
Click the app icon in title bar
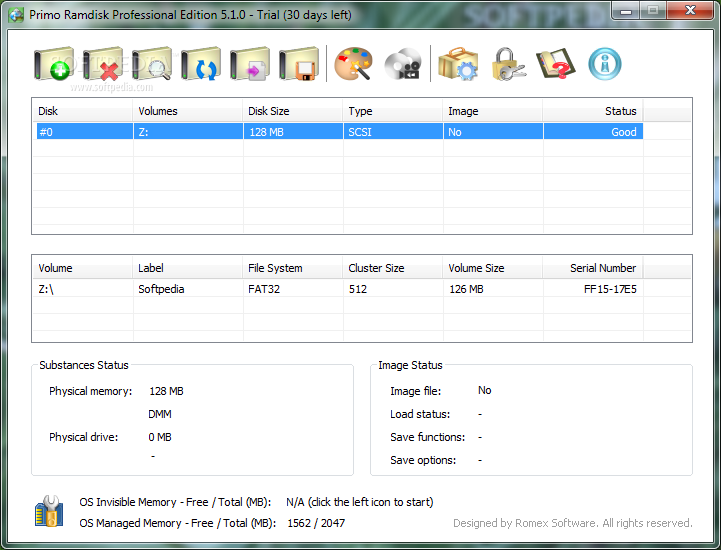click(16, 15)
